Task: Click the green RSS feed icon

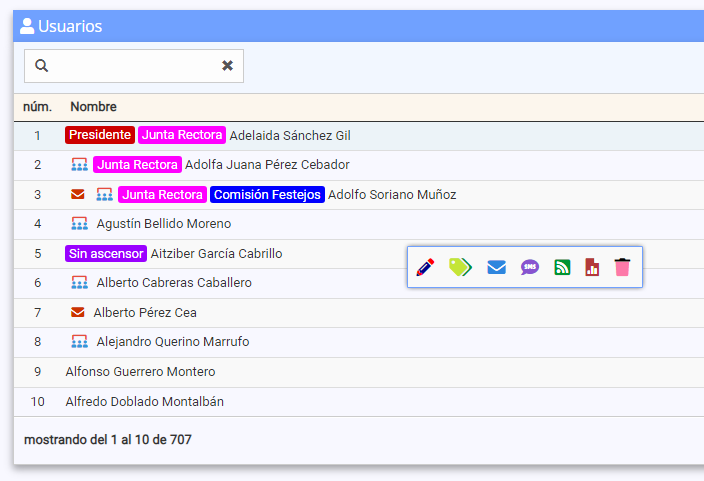Action: tap(562, 267)
